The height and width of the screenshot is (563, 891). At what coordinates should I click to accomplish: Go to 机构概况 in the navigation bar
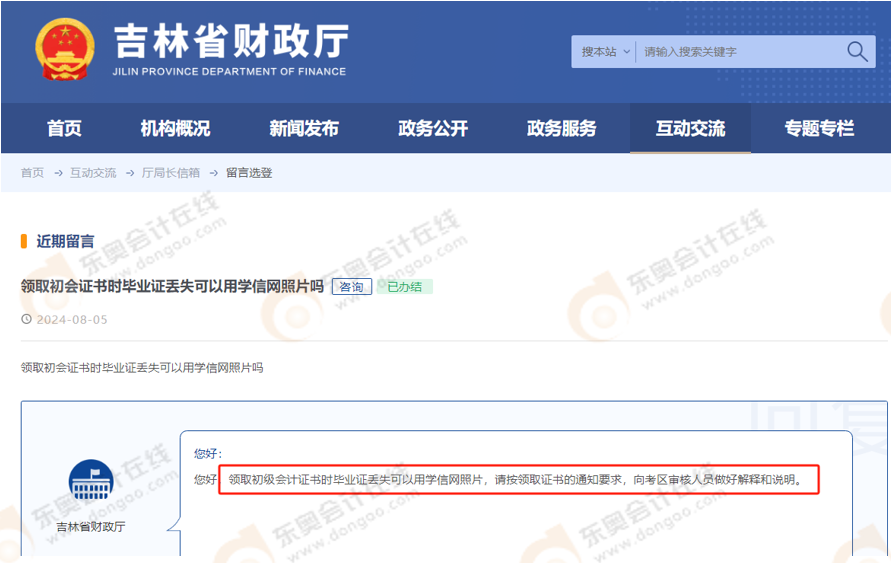pos(175,129)
